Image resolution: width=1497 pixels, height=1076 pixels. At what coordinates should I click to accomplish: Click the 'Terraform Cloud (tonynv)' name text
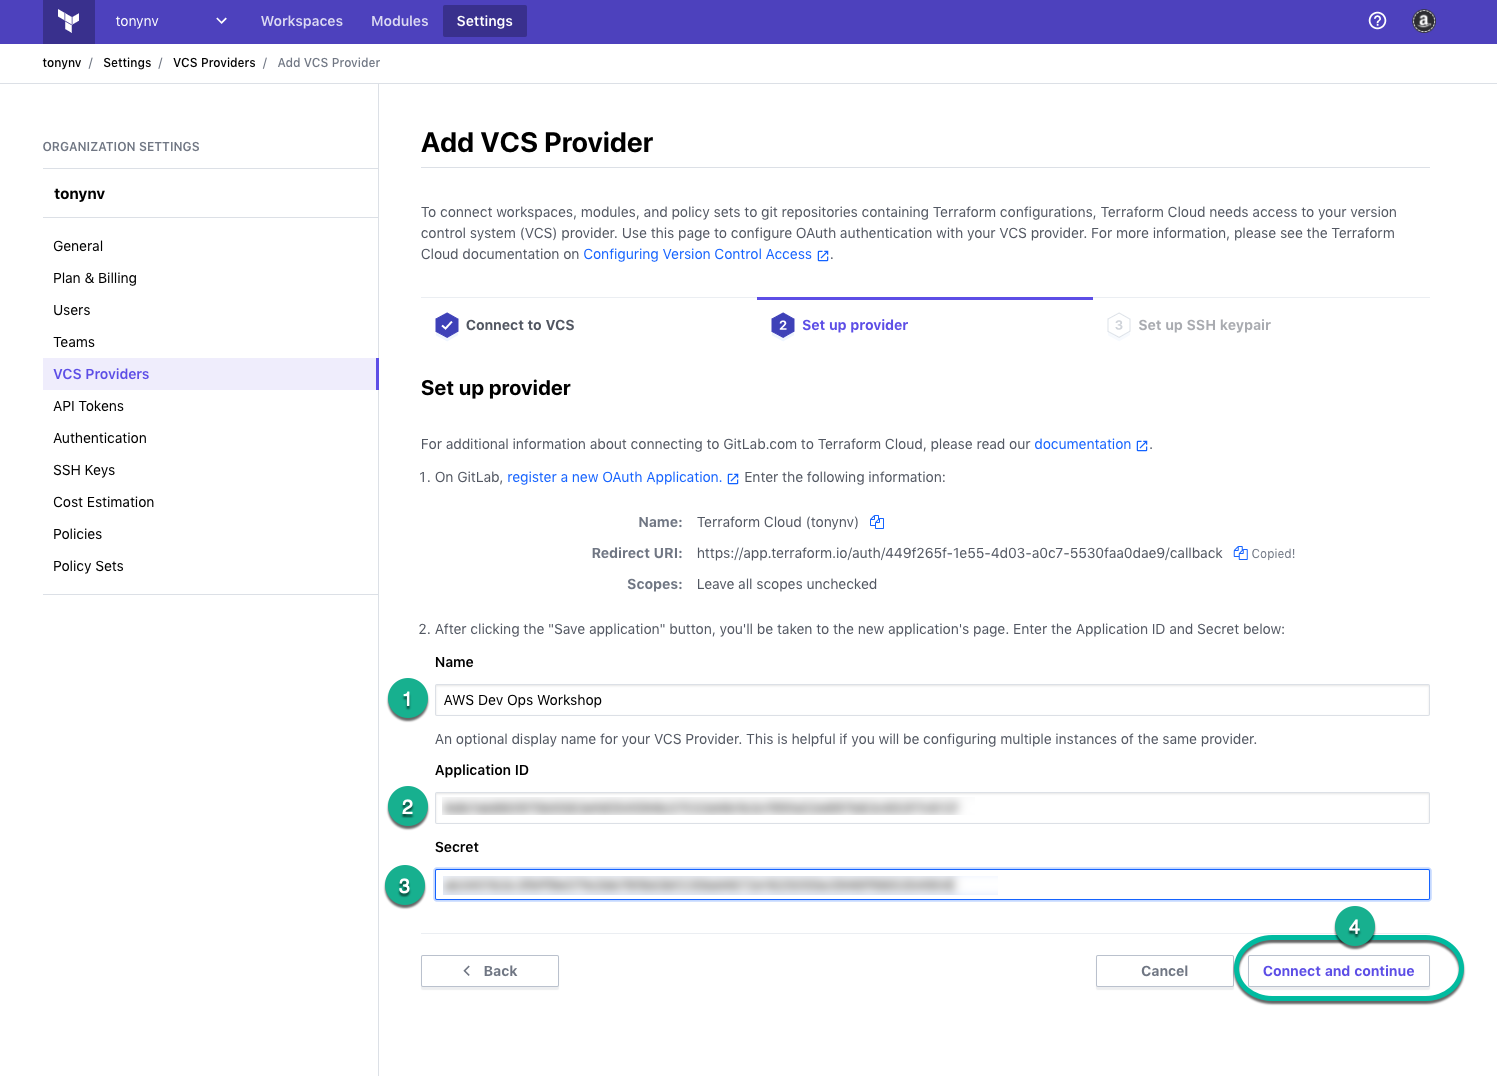[x=778, y=522]
